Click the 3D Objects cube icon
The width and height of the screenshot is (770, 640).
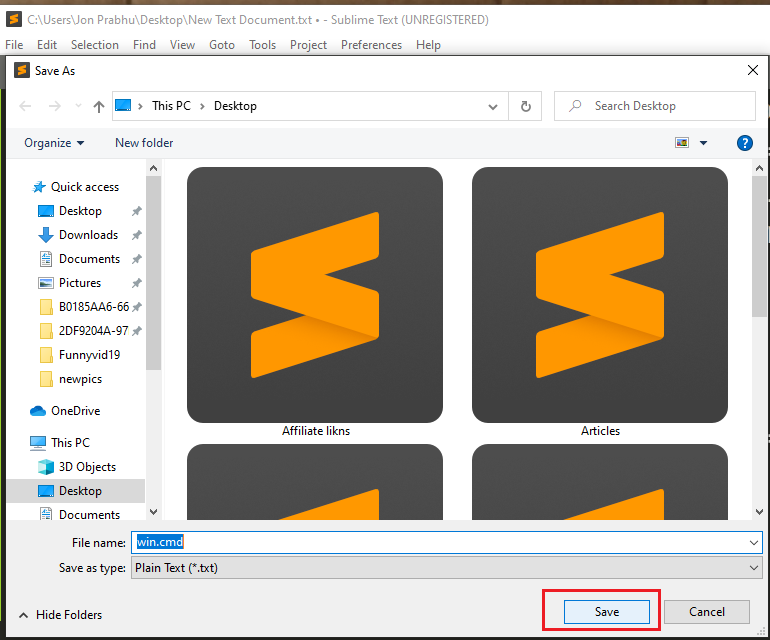(46, 467)
